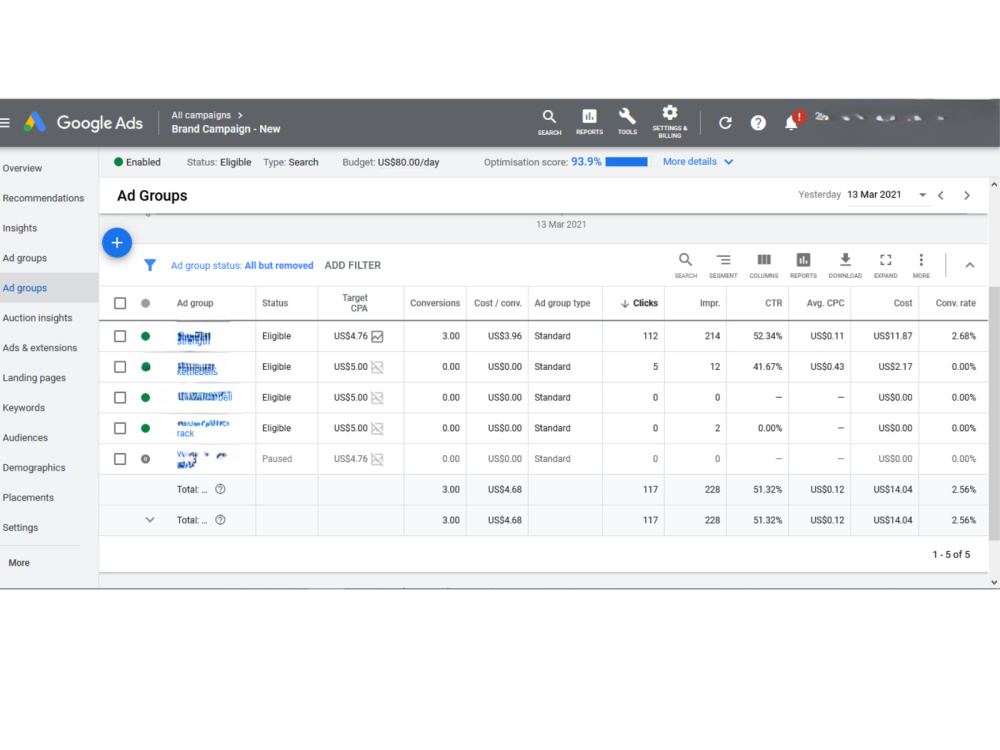Select the checkbox for the row with 0 impressions, Eligible
Screen dimensions: 1000x750
coord(120,397)
